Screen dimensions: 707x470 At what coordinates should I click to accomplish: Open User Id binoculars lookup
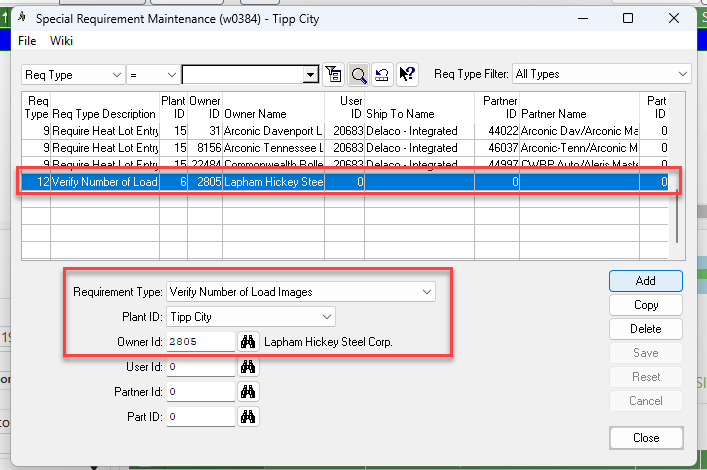pyautogui.click(x=248, y=367)
